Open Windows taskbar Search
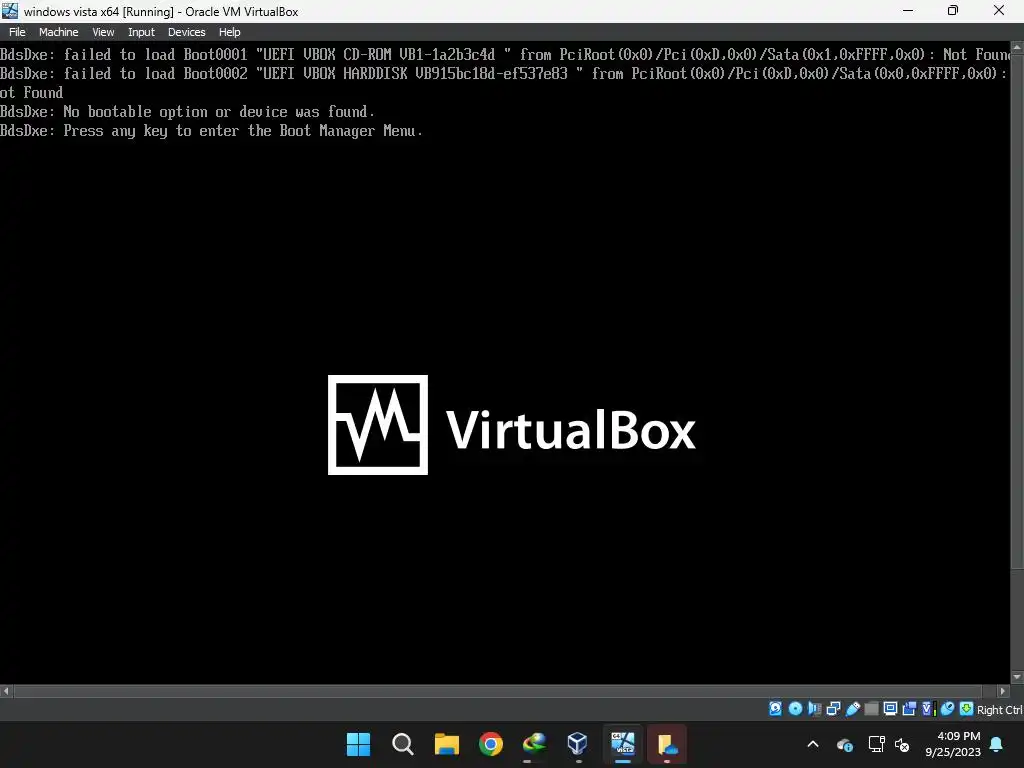1024x768 pixels. [402, 744]
